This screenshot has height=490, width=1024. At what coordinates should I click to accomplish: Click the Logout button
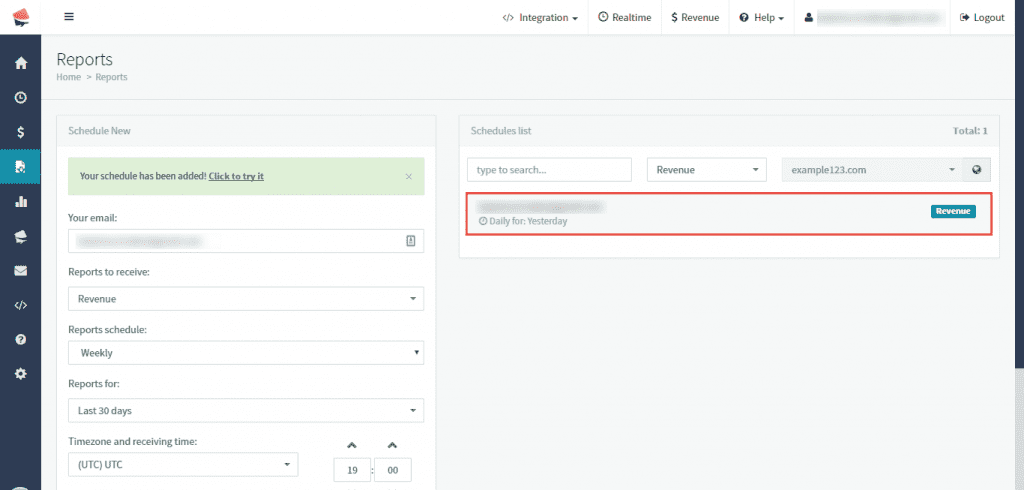981,18
